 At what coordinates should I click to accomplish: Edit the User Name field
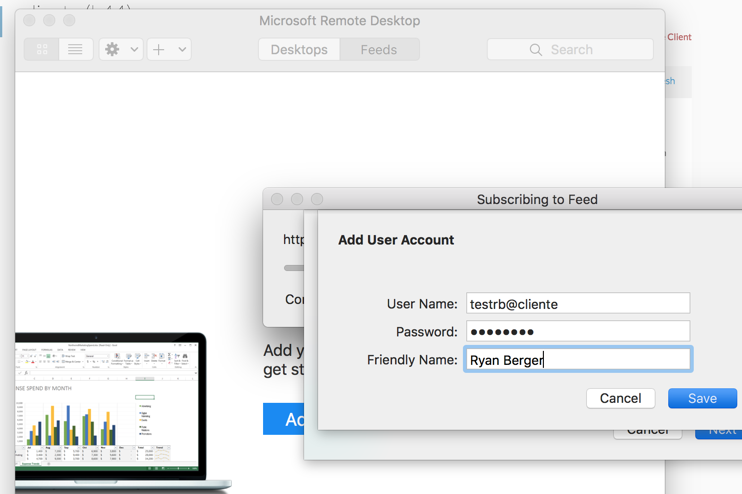[x=578, y=303]
